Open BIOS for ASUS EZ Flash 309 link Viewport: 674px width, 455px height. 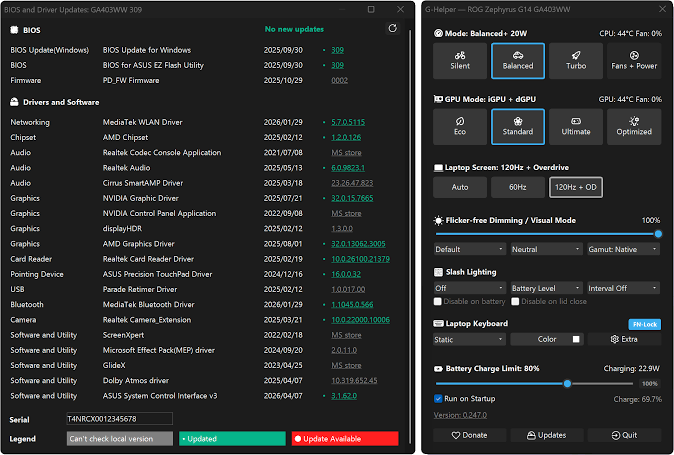click(337, 65)
